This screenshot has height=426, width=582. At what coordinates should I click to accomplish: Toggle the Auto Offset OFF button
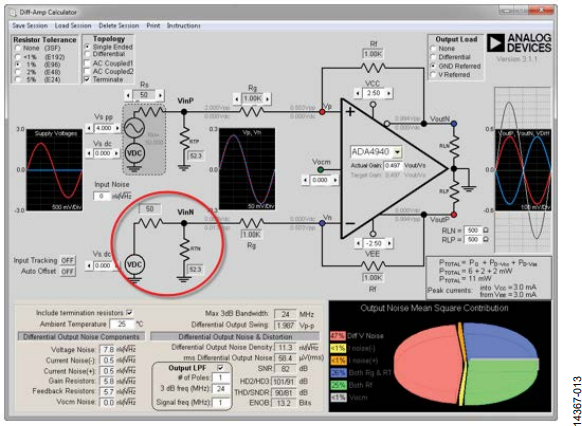coord(68,271)
